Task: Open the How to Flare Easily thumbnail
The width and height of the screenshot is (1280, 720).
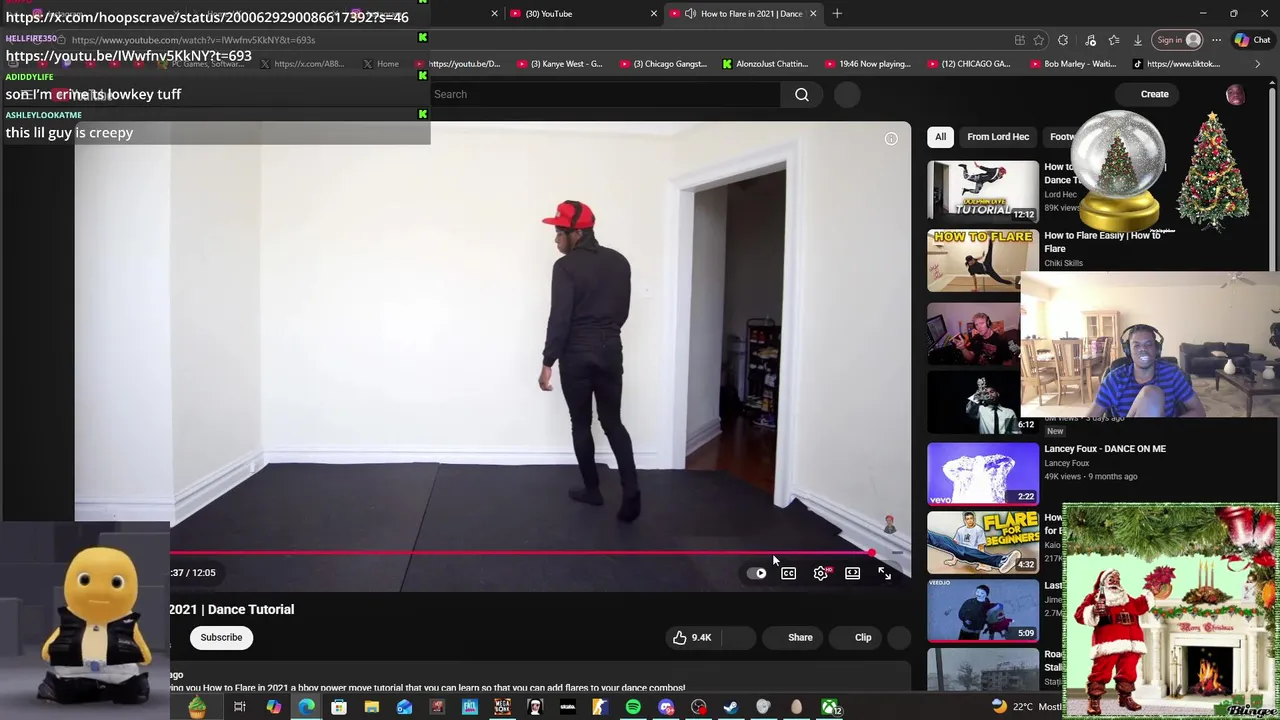Action: tap(983, 260)
